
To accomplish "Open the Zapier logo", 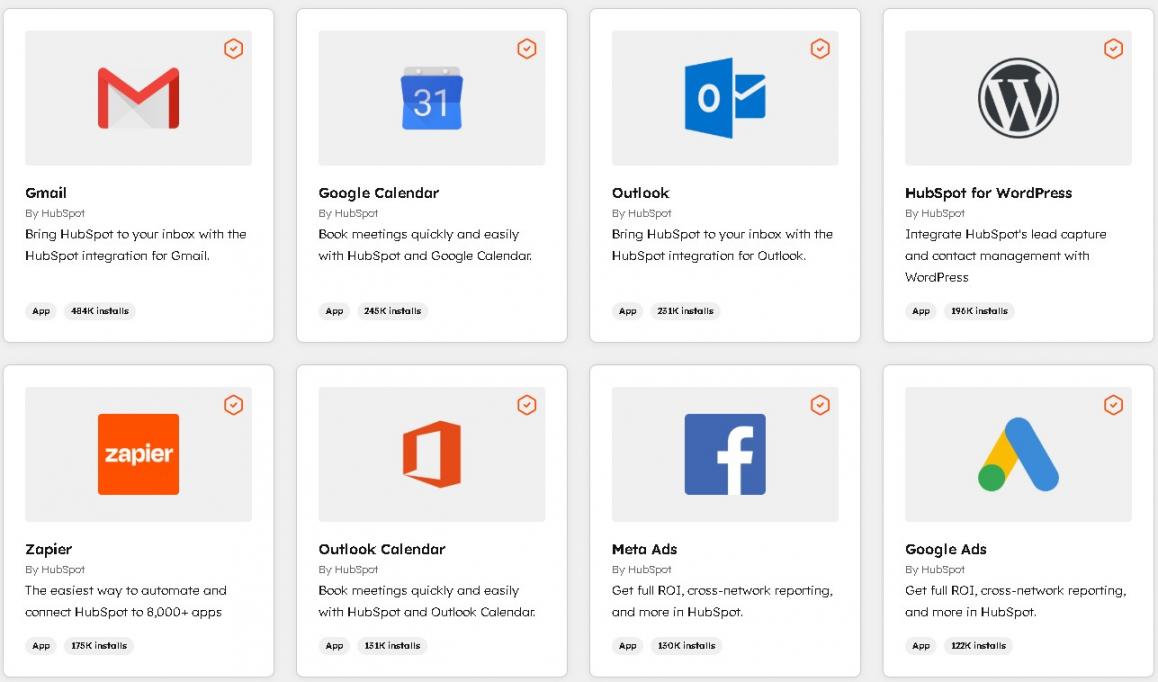I will point(138,454).
